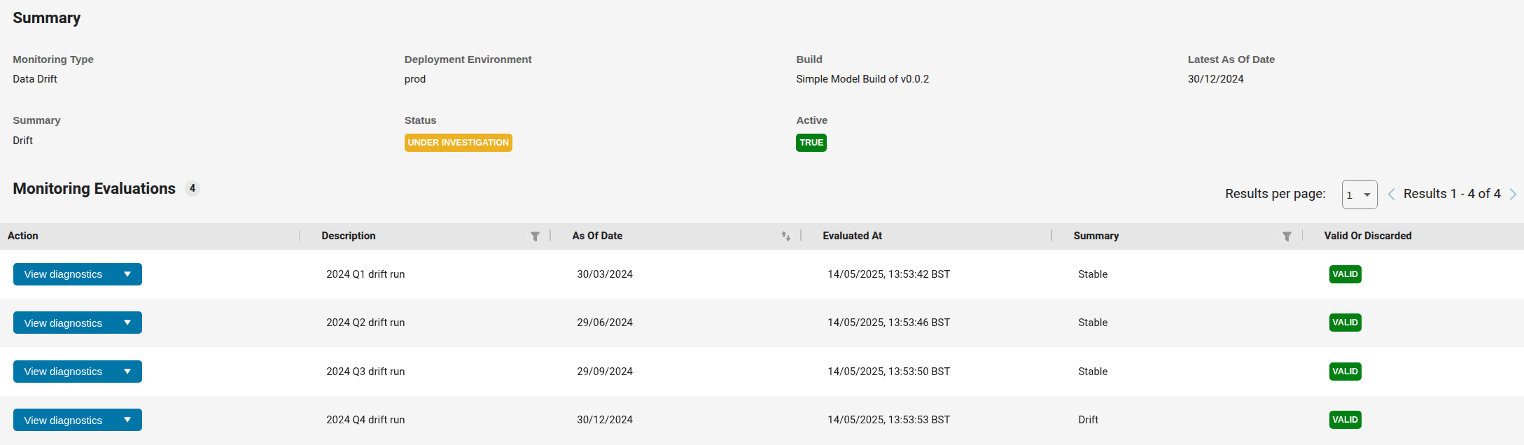View diagnostics for 2024 Q2 drift run
The width and height of the screenshot is (1524, 445).
pyautogui.click(x=63, y=323)
